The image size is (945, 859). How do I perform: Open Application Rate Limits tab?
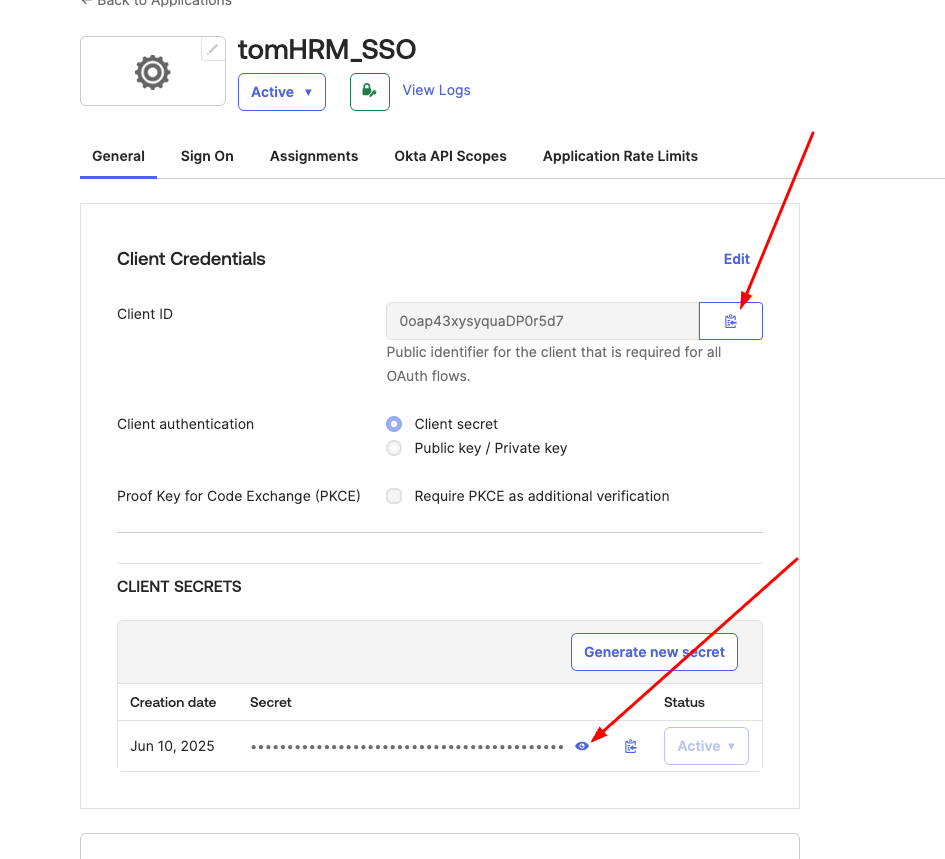pos(620,156)
